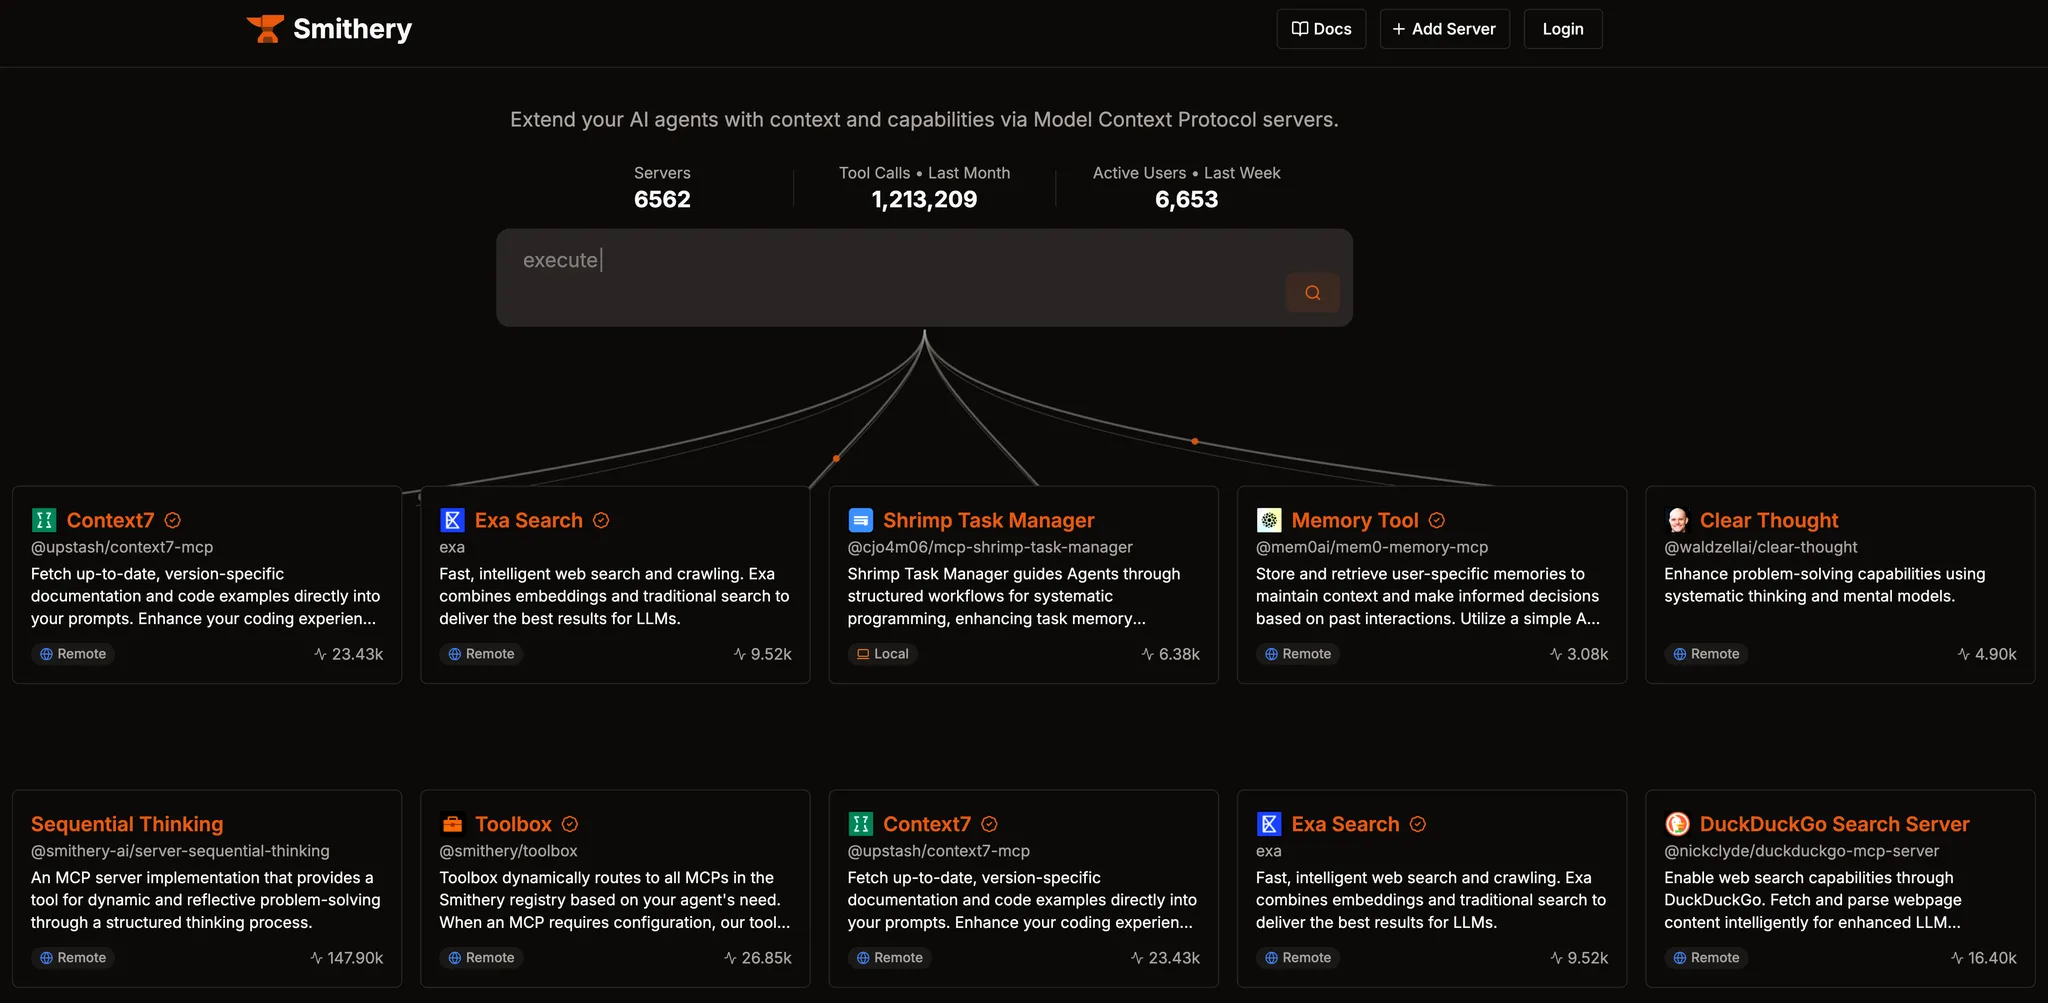Click the Add Server button
2048x1003 pixels.
coord(1444,29)
